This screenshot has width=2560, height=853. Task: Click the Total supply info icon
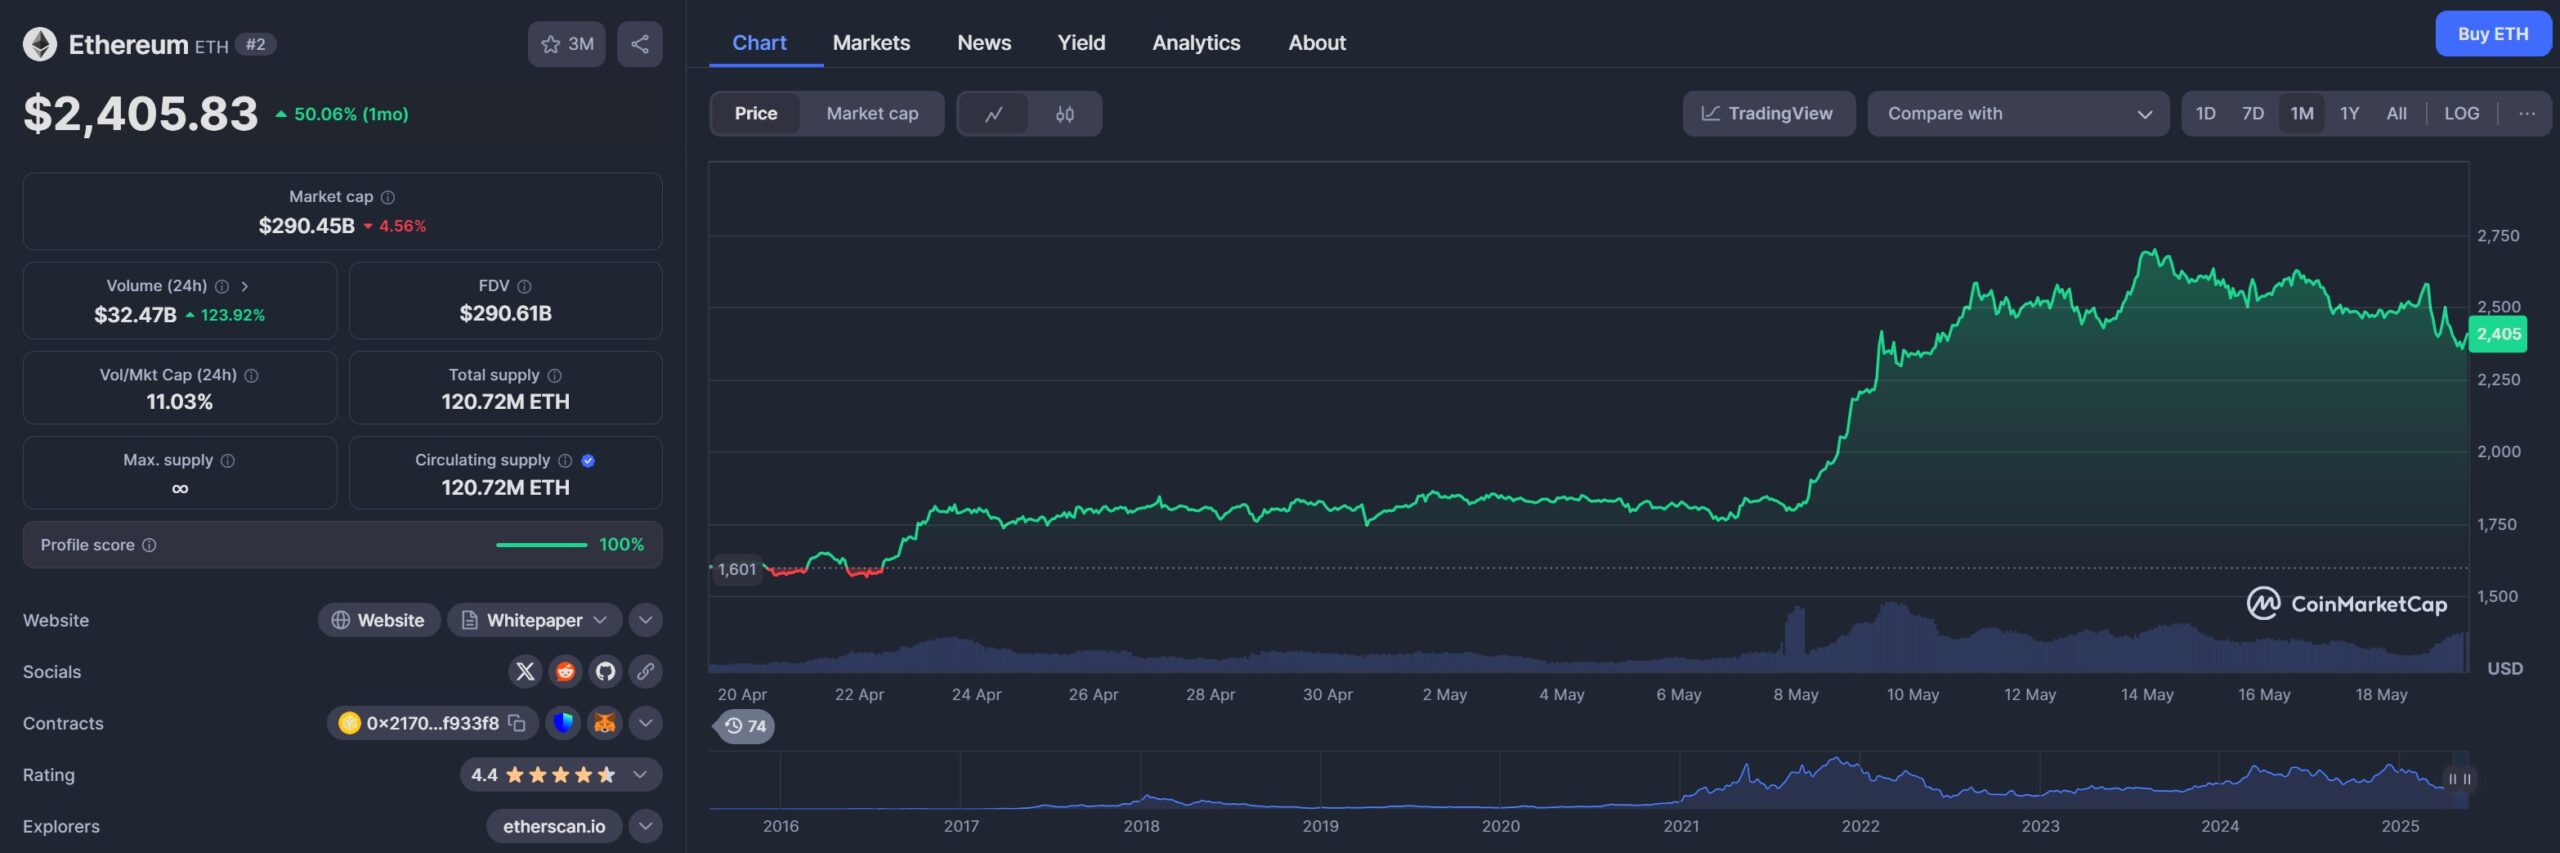(555, 375)
